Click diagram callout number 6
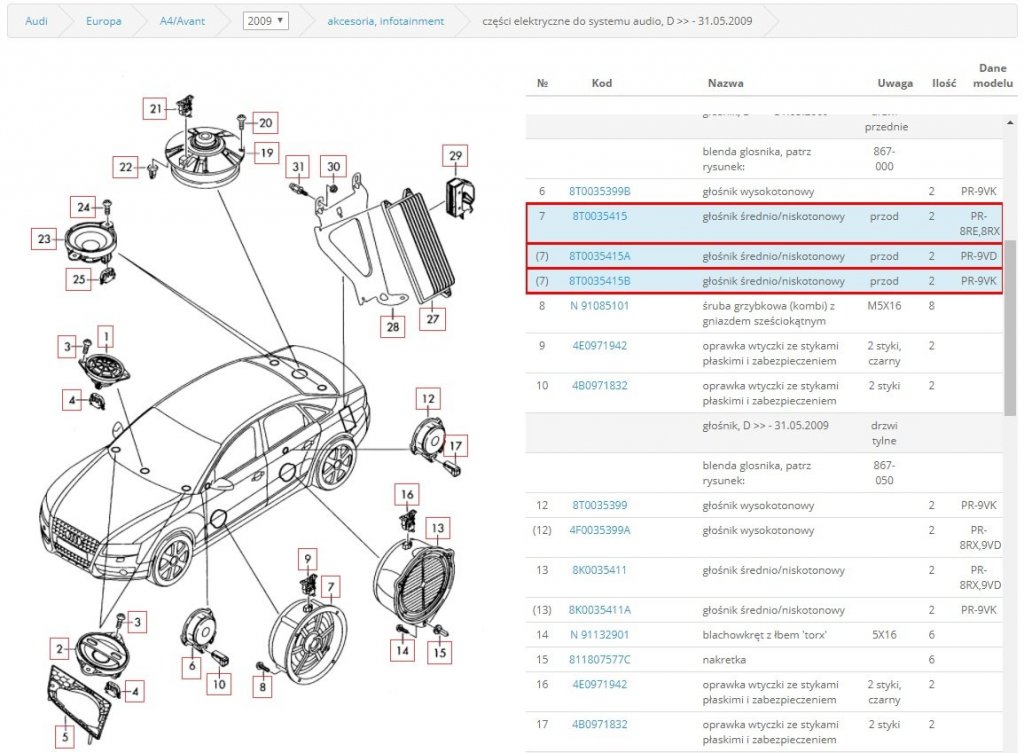1024x753 pixels. click(191, 666)
